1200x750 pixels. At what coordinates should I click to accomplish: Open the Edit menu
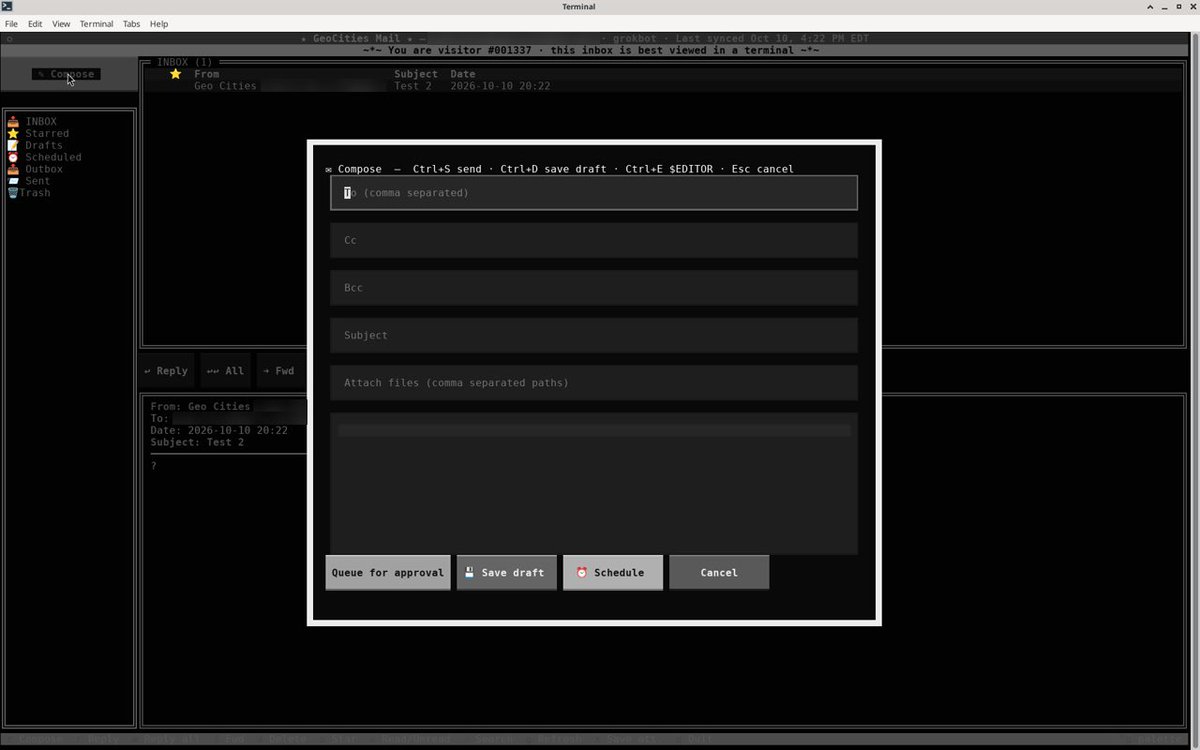[35, 23]
